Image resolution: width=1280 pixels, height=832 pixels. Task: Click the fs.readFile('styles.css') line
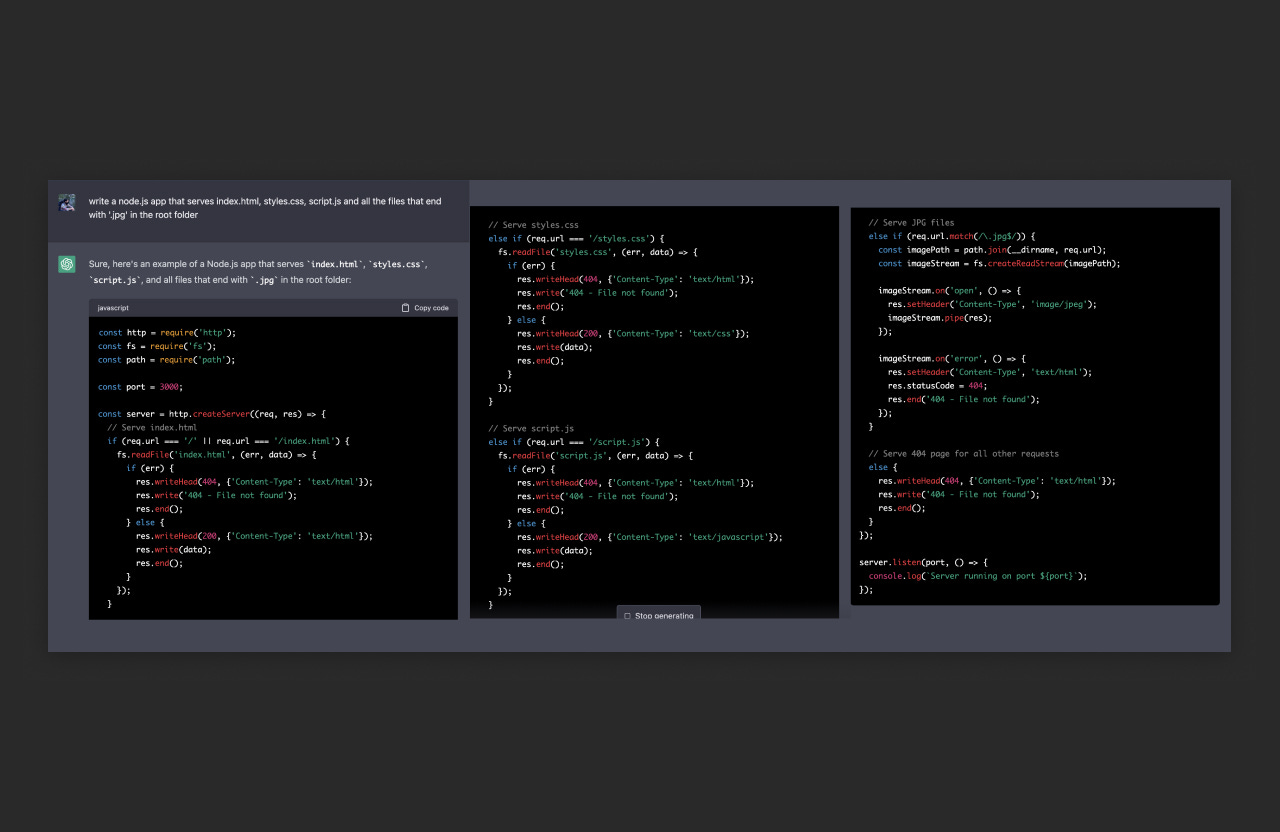click(x=598, y=253)
